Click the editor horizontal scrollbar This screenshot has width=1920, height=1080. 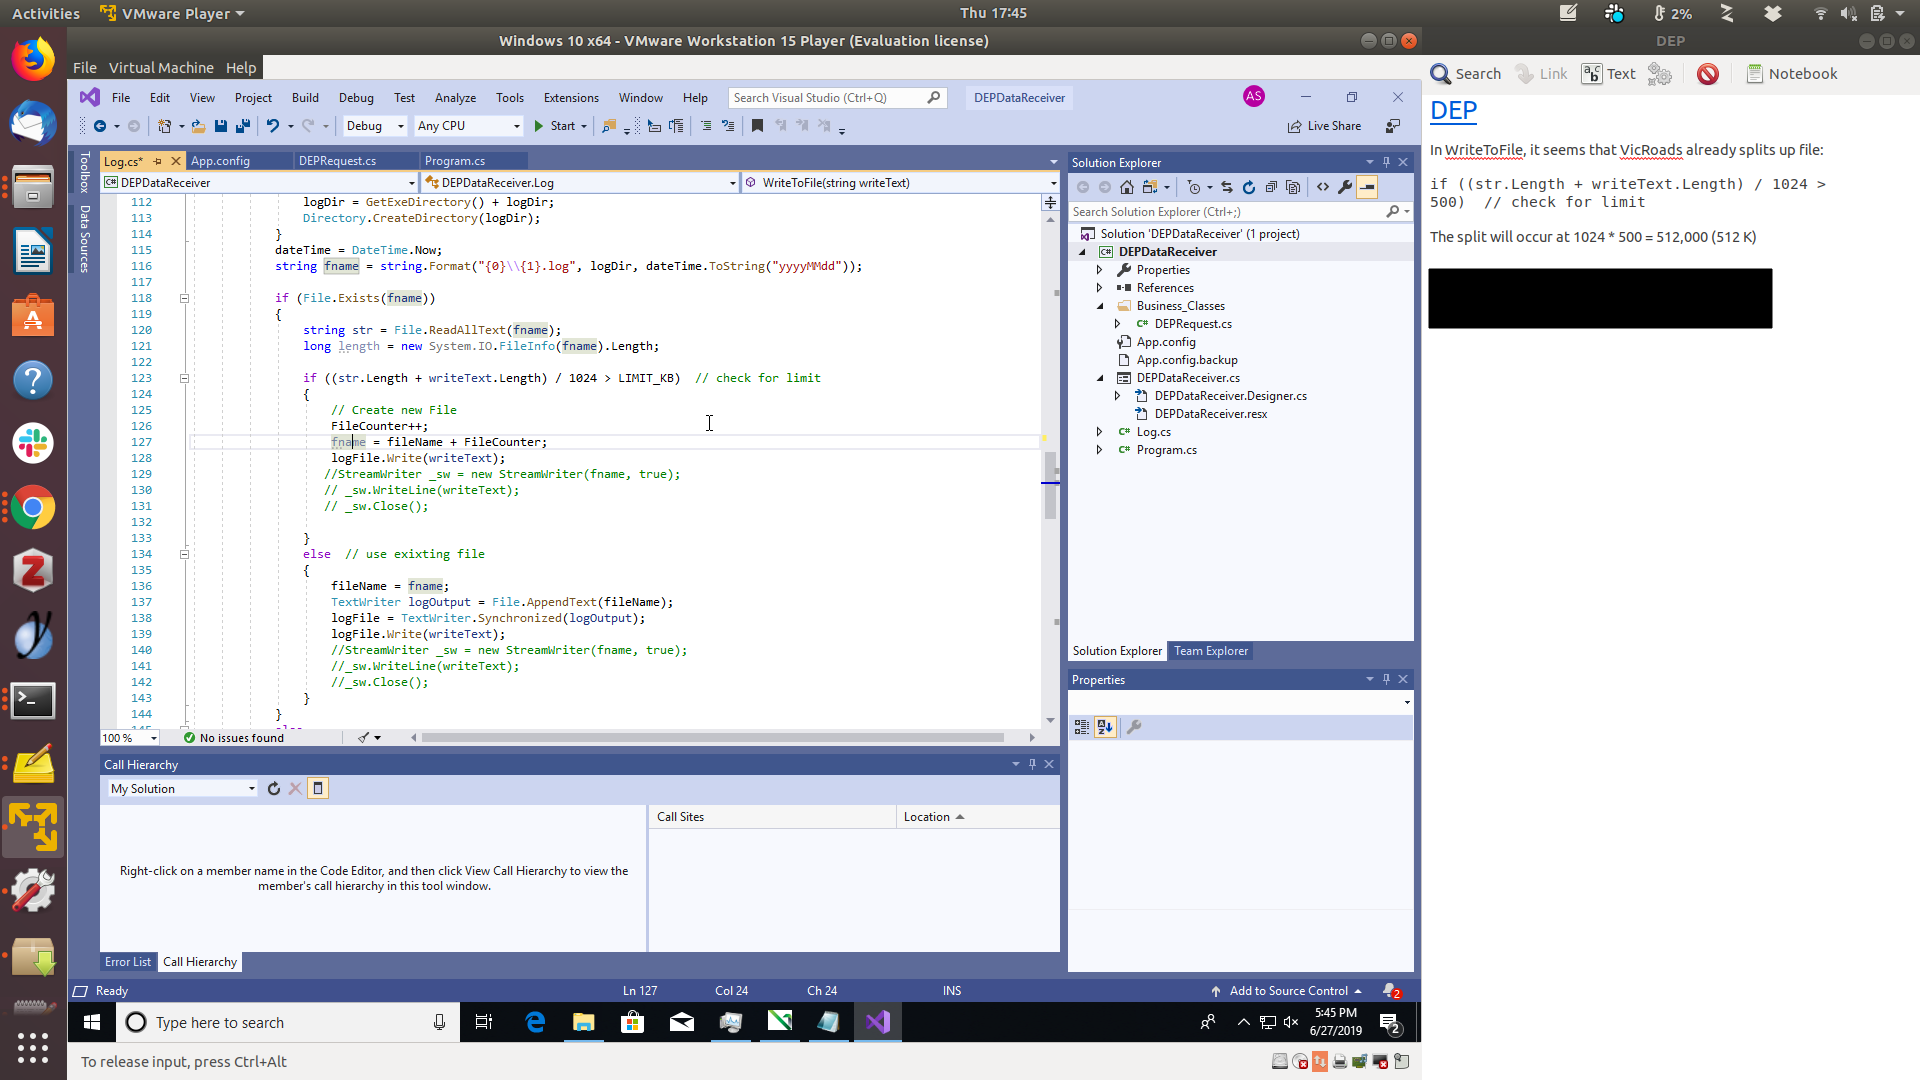tap(712, 738)
